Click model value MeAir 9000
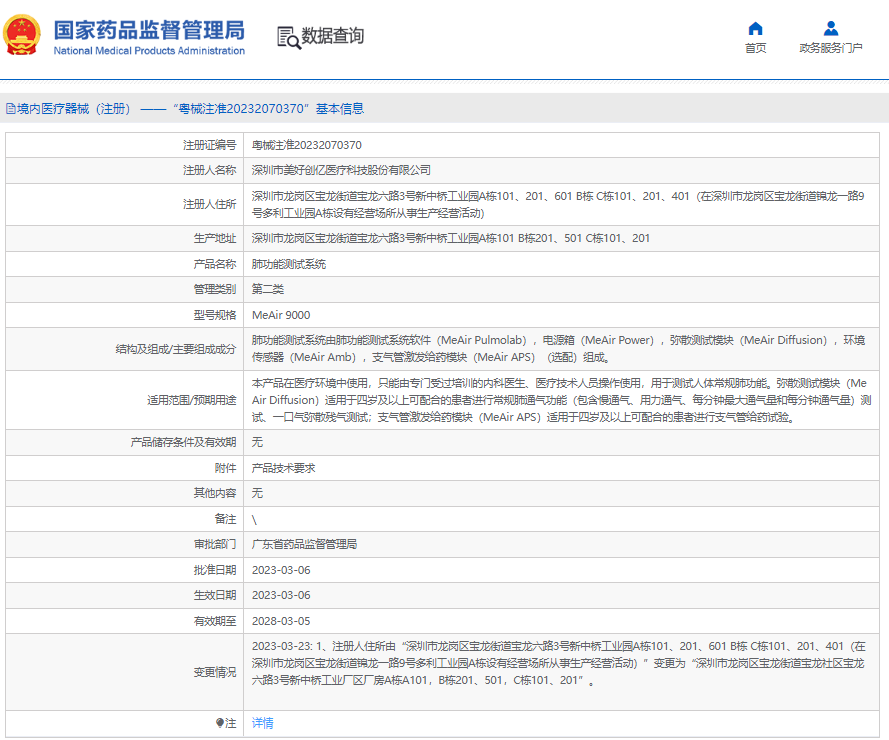The height and width of the screenshot is (740, 889). tap(281, 315)
